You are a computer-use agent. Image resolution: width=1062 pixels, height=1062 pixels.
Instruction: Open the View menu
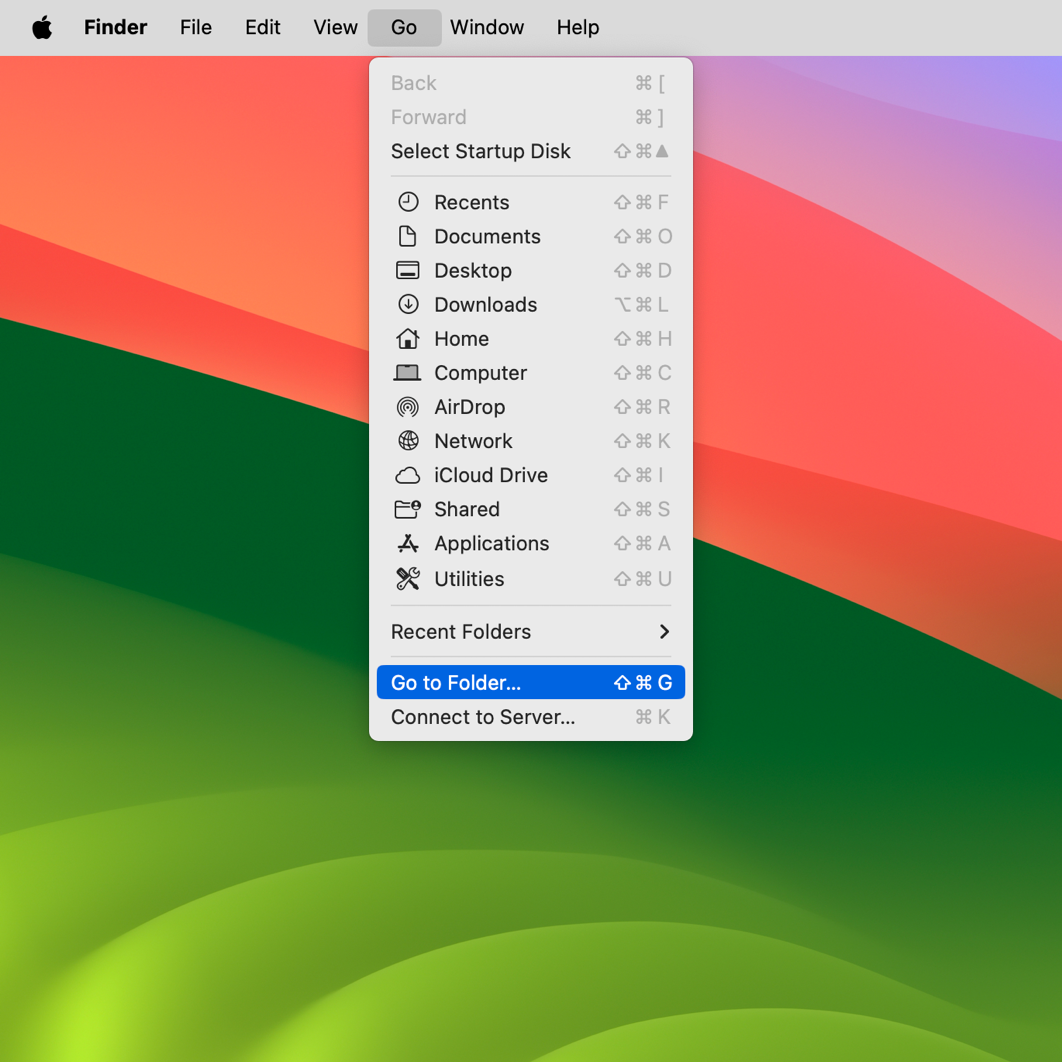click(x=335, y=27)
